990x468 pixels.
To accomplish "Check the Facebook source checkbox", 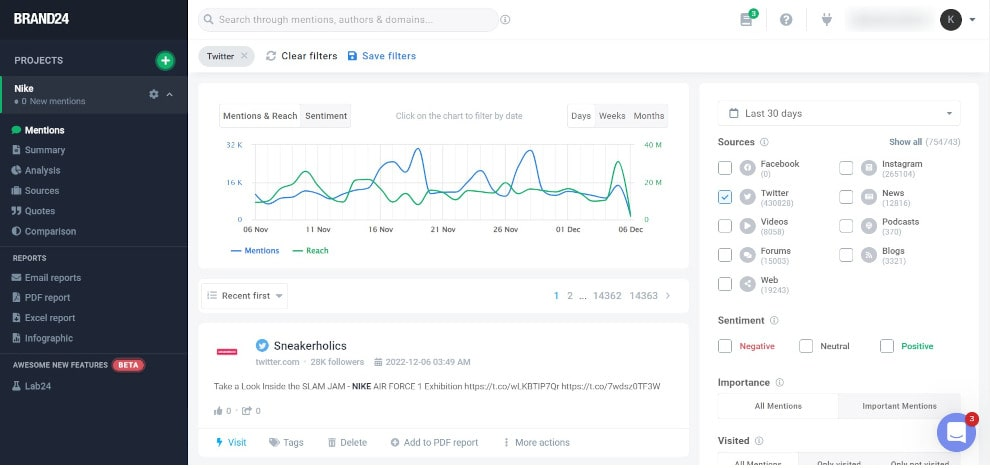I will [x=725, y=168].
